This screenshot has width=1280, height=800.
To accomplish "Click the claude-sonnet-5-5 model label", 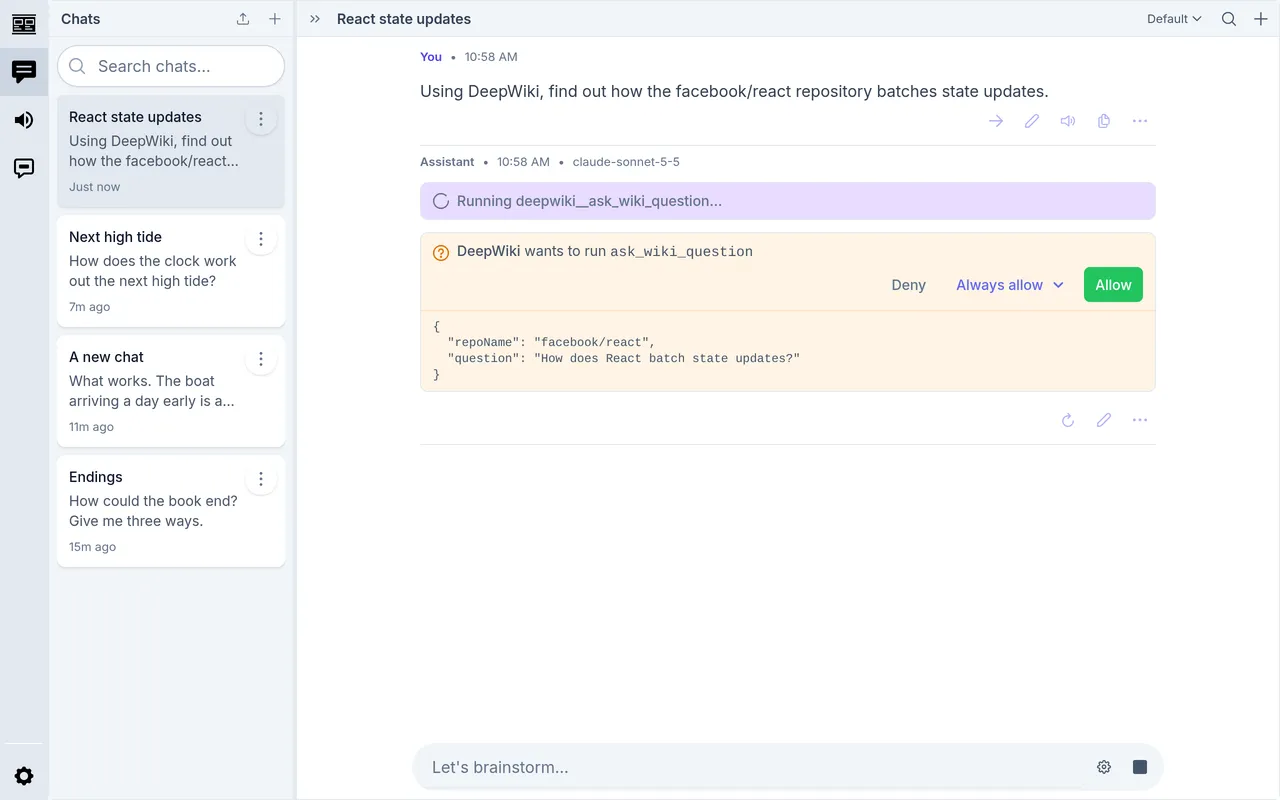I will (626, 162).
